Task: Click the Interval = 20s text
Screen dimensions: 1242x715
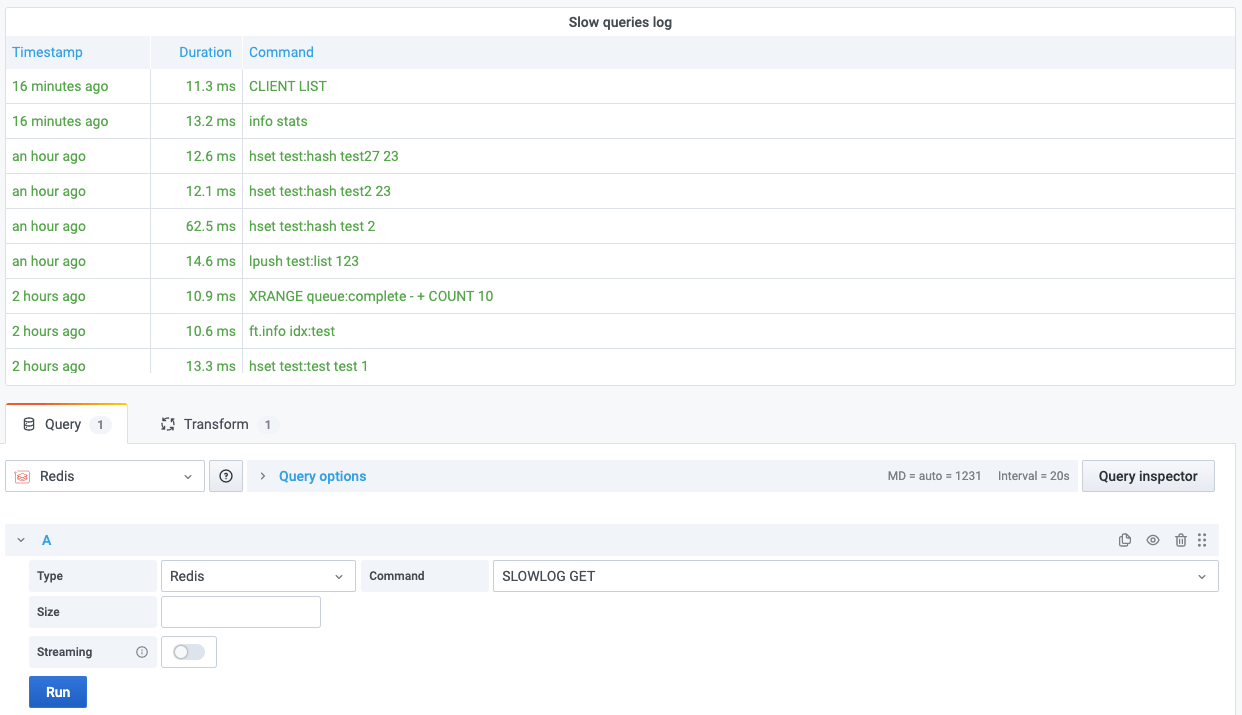Action: coord(1034,476)
